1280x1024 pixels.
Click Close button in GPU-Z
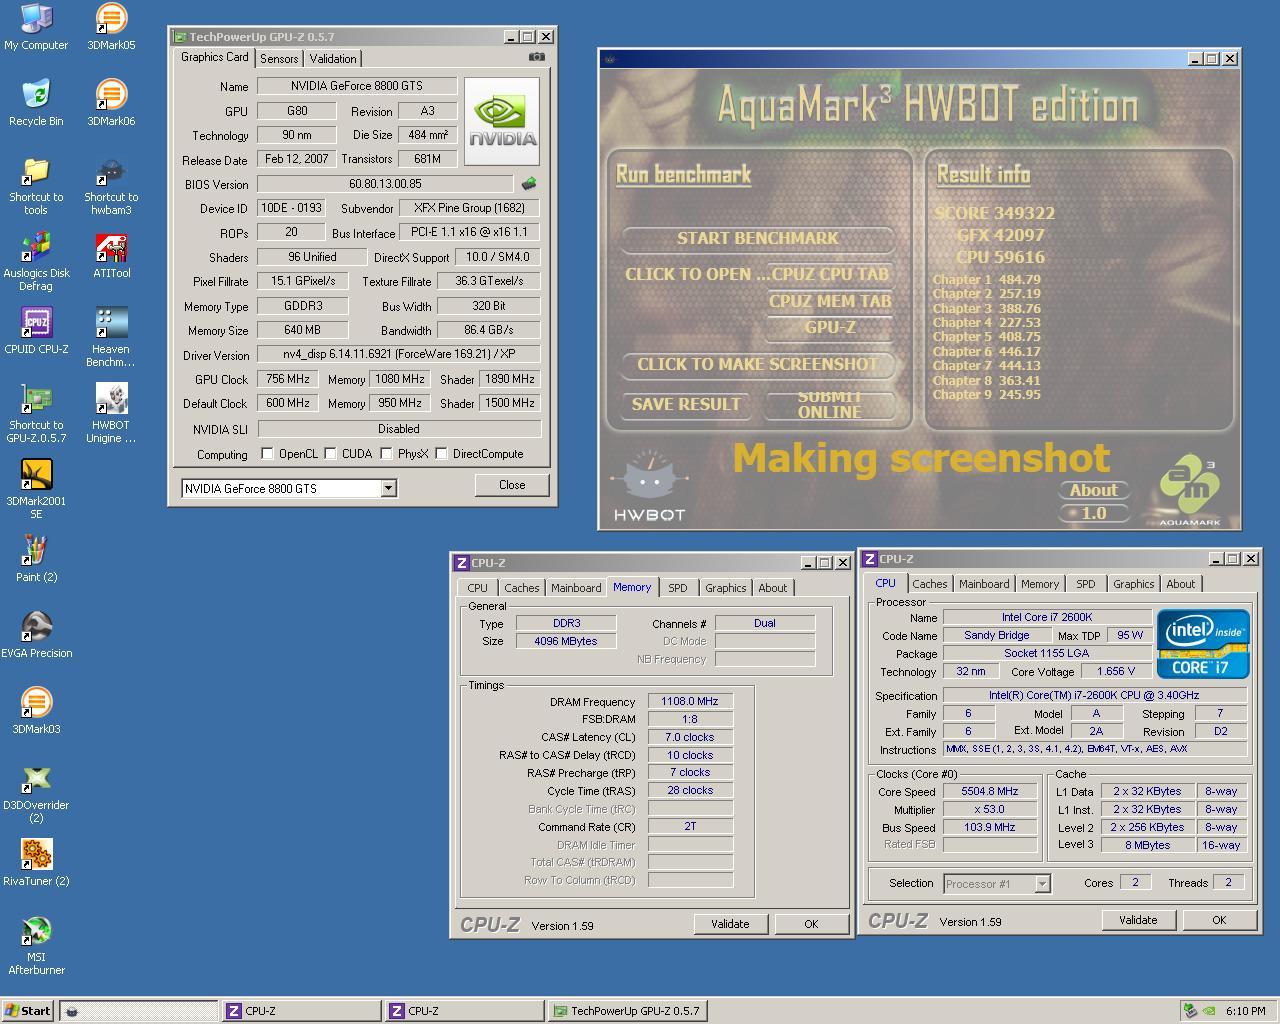click(x=512, y=485)
